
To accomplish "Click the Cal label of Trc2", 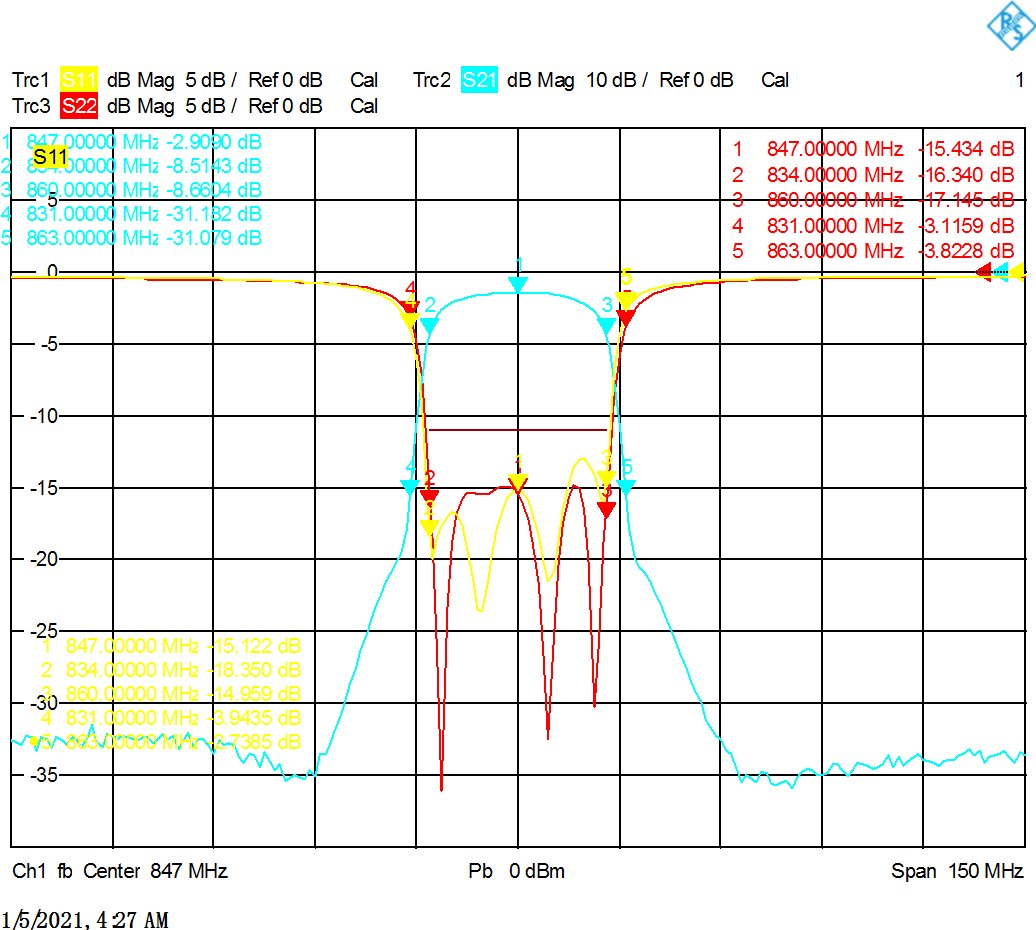I will click(x=775, y=80).
